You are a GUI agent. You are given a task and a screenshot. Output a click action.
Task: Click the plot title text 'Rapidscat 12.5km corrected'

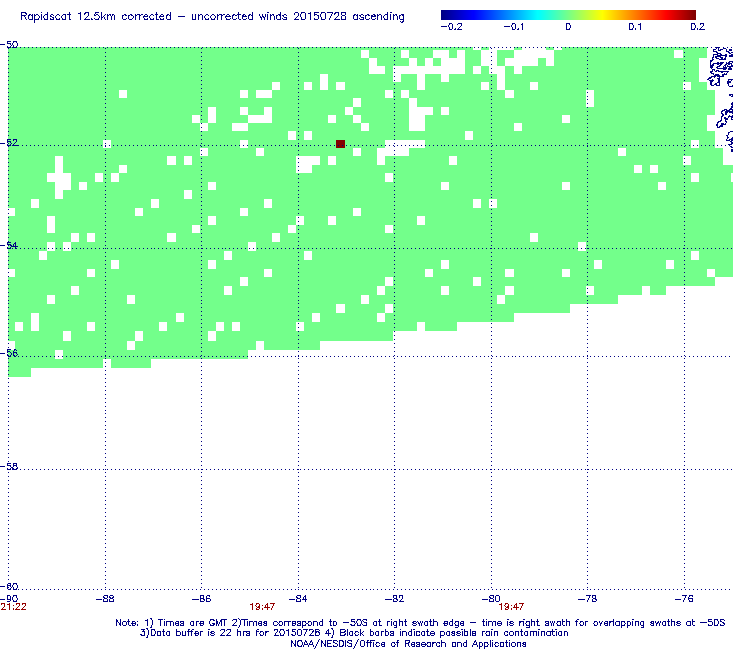pos(96,17)
